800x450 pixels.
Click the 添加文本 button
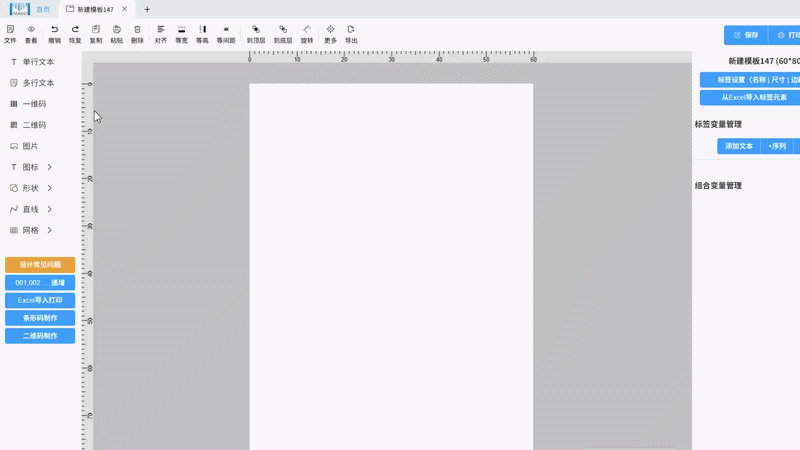[x=738, y=146]
